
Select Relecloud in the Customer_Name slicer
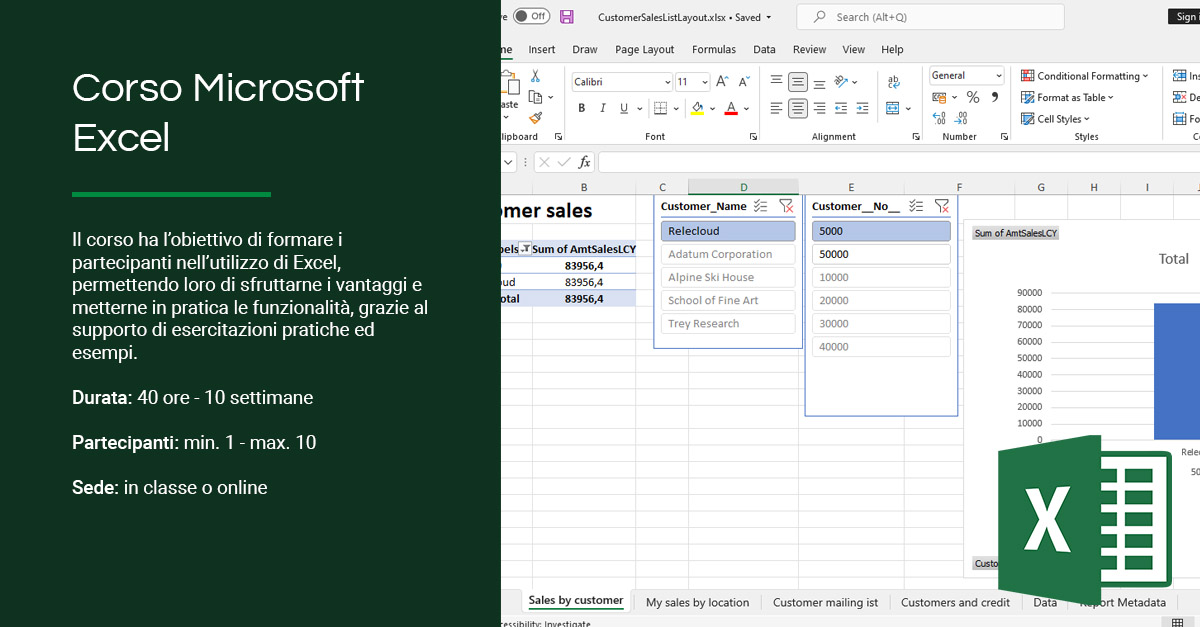727,230
